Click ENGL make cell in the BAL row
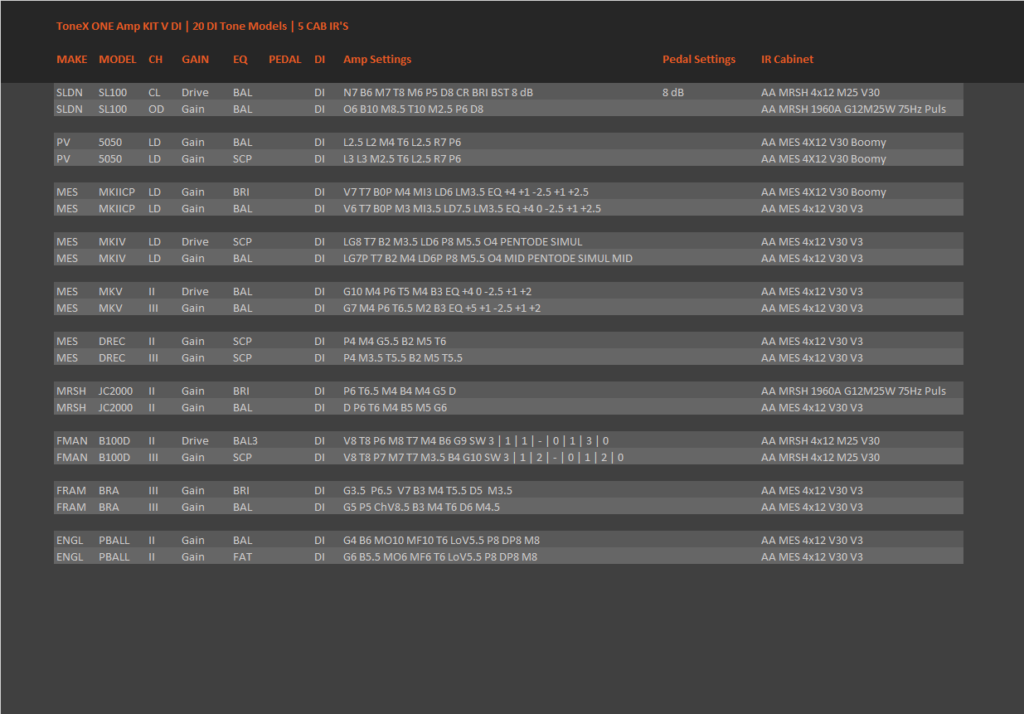Viewport: 1024px width, 714px height. (70, 540)
